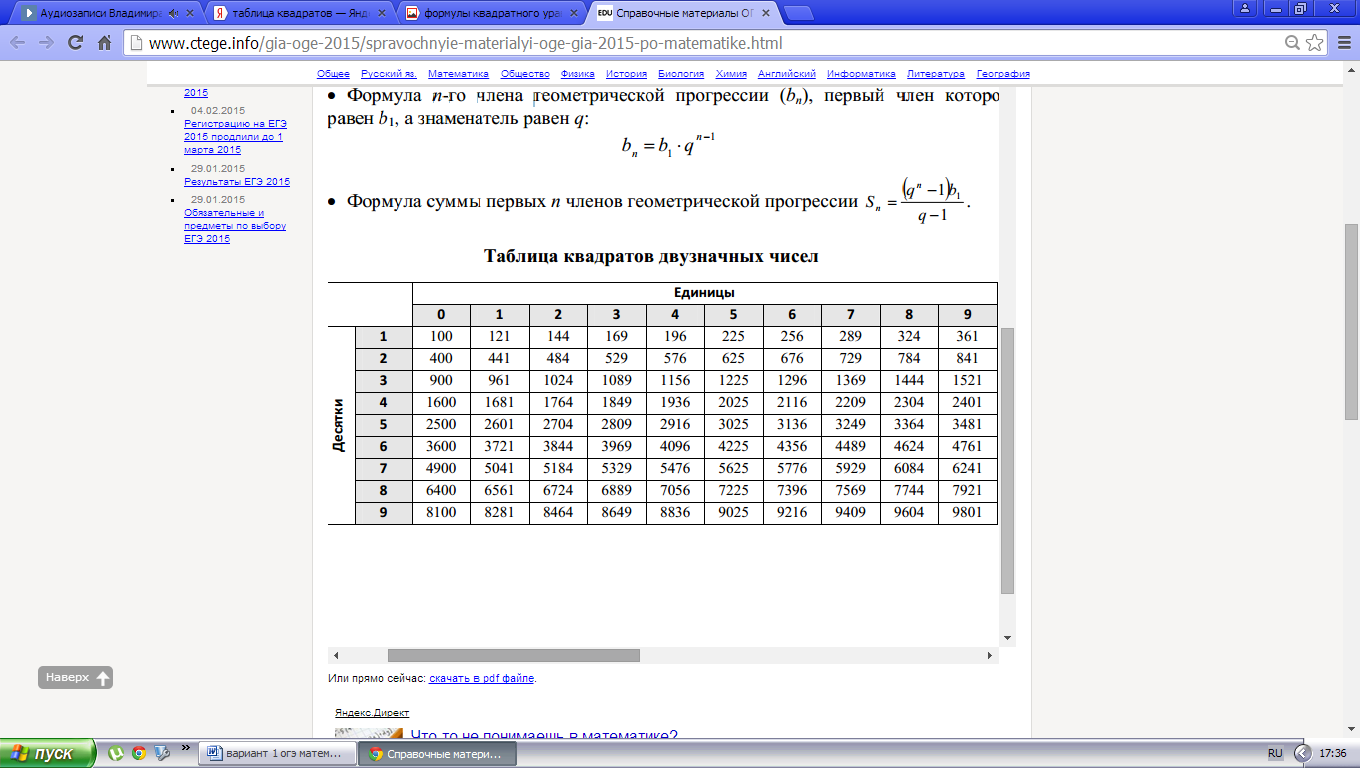Click the inner horizontal scrollbar thumb

point(513,656)
